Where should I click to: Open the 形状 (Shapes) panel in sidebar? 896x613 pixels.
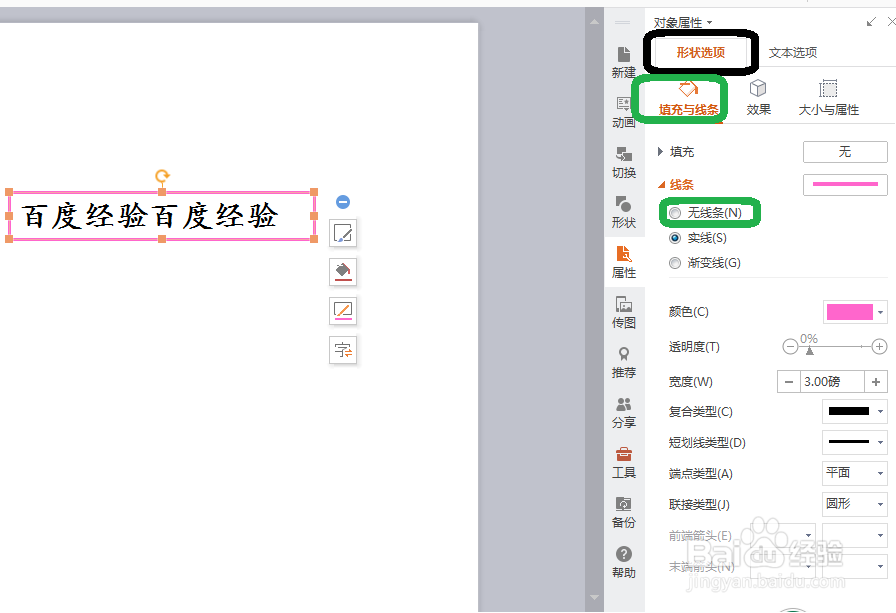623,213
